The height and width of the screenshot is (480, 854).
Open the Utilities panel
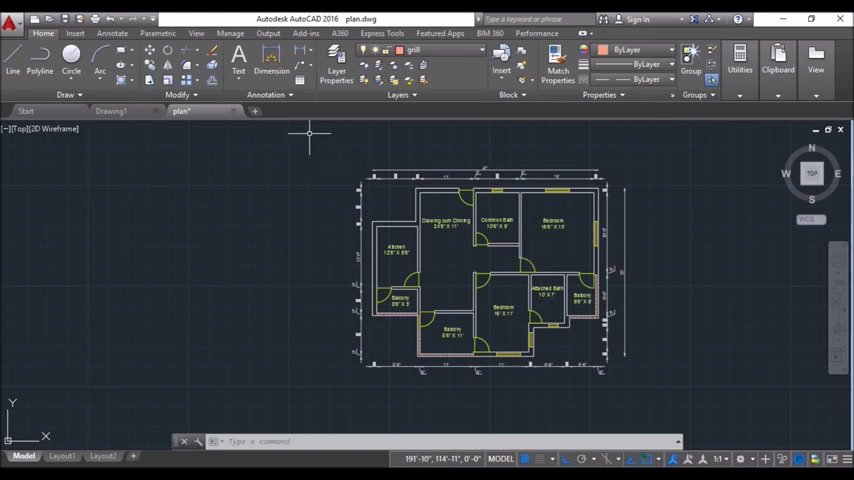tap(740, 59)
